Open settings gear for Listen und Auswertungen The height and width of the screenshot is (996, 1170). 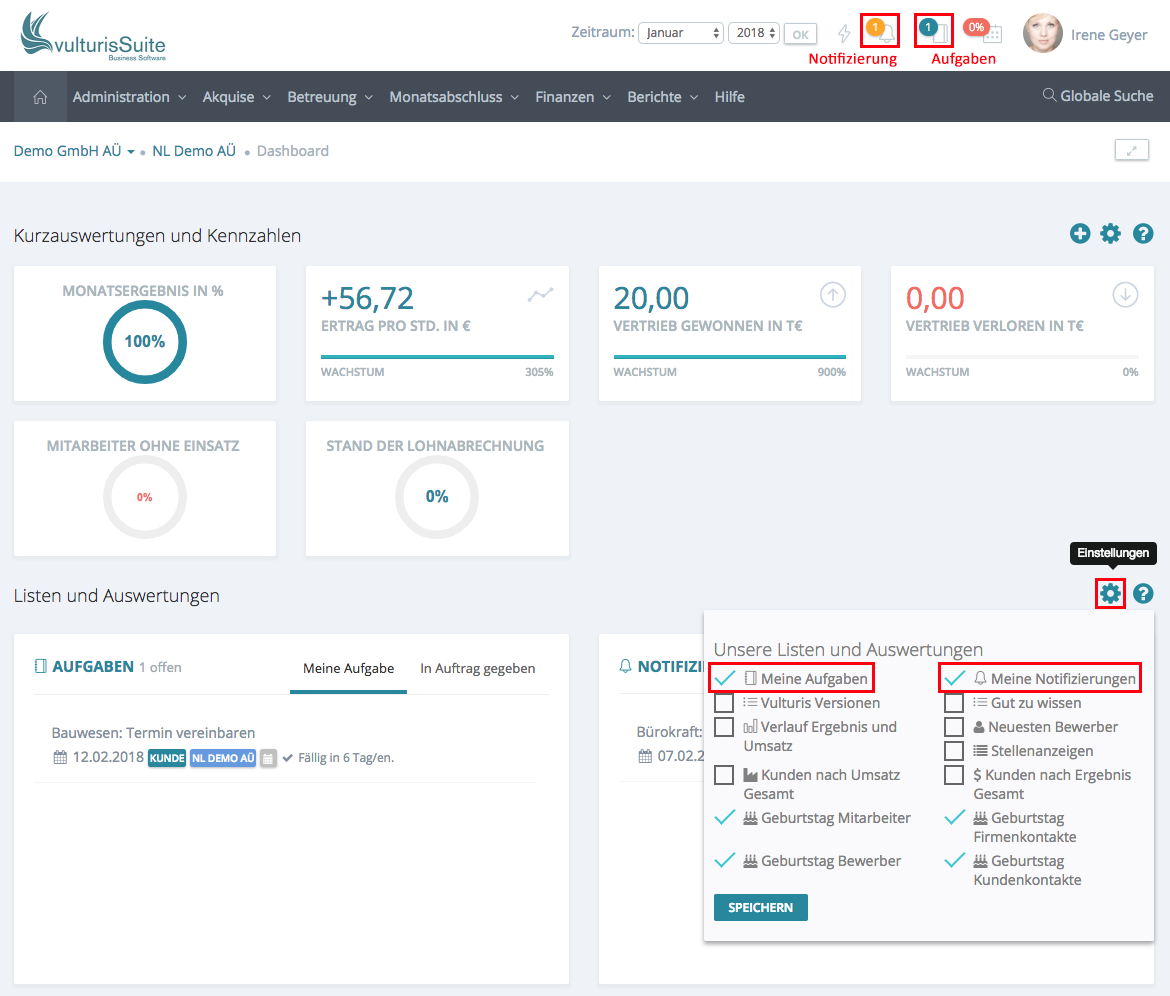coord(1110,594)
